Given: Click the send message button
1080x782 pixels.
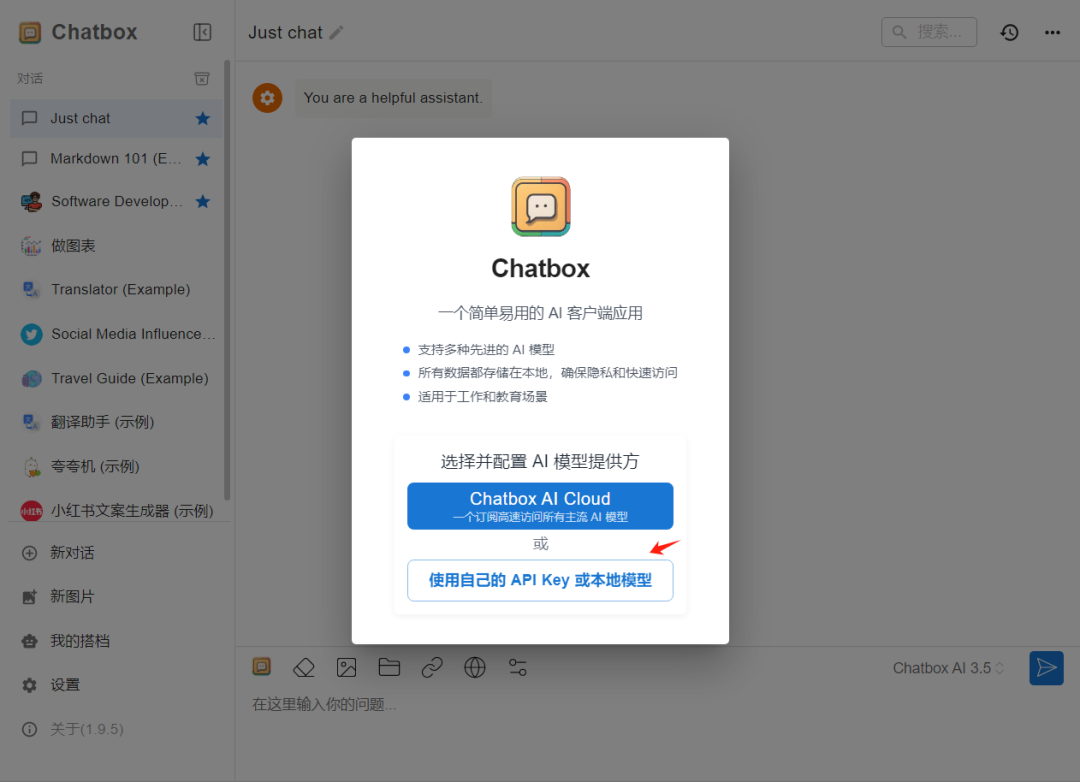Looking at the screenshot, I should coord(1046,668).
